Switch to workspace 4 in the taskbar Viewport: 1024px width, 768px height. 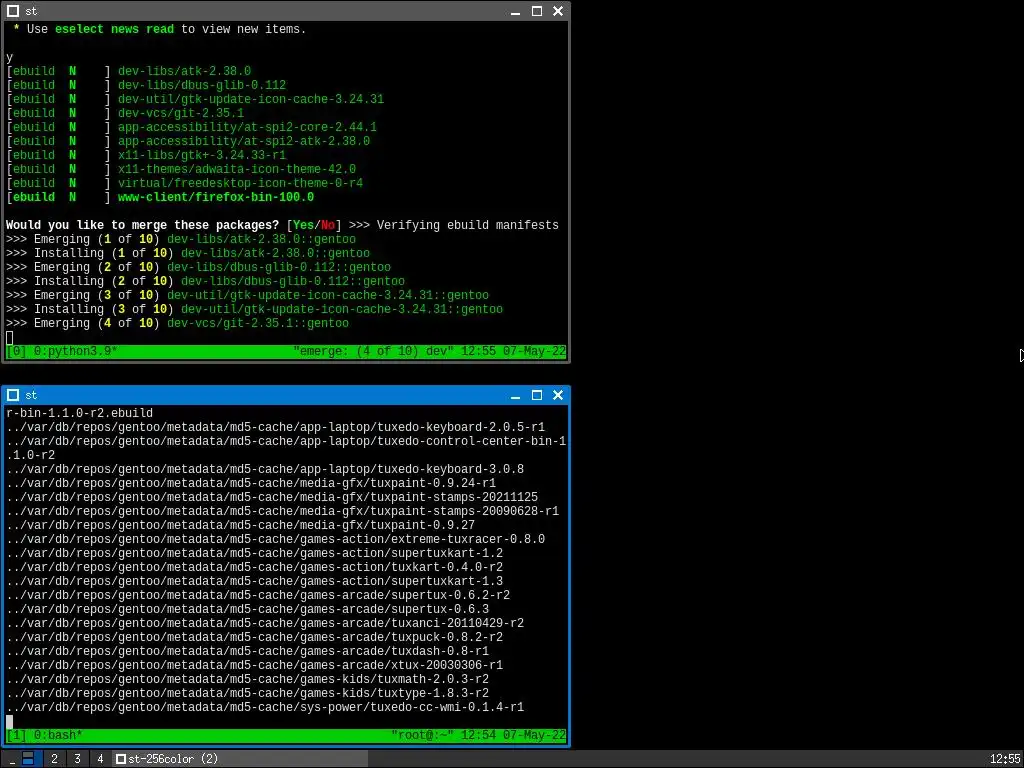(100, 759)
